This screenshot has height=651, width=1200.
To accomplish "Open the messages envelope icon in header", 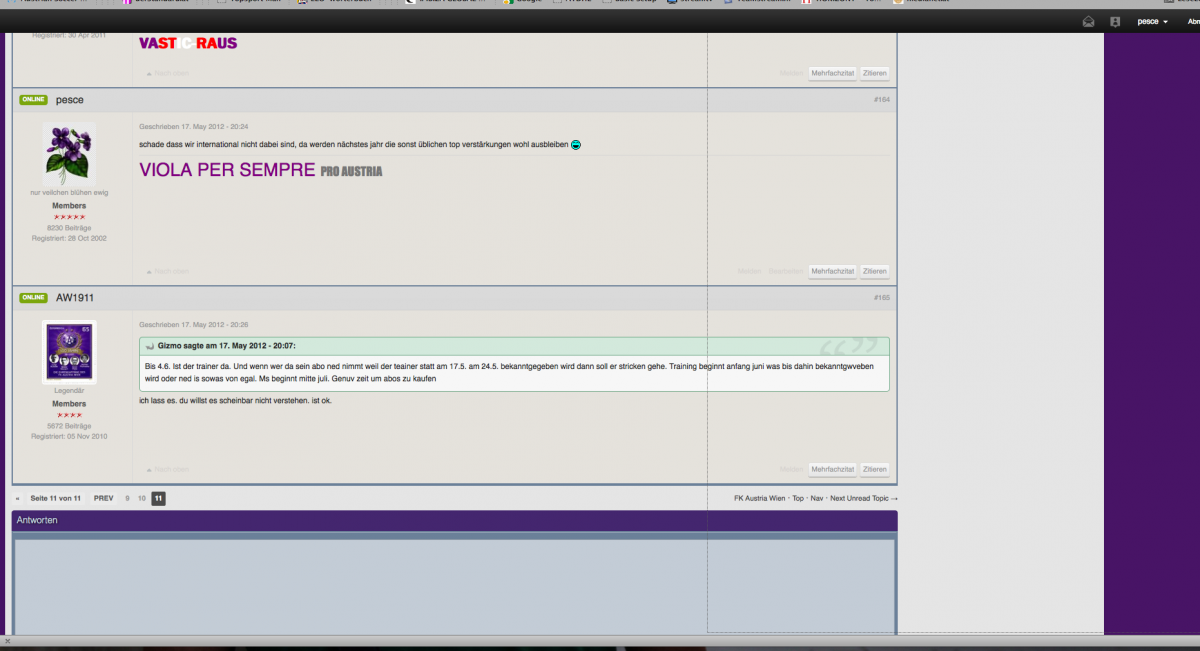I will tap(1088, 21).
